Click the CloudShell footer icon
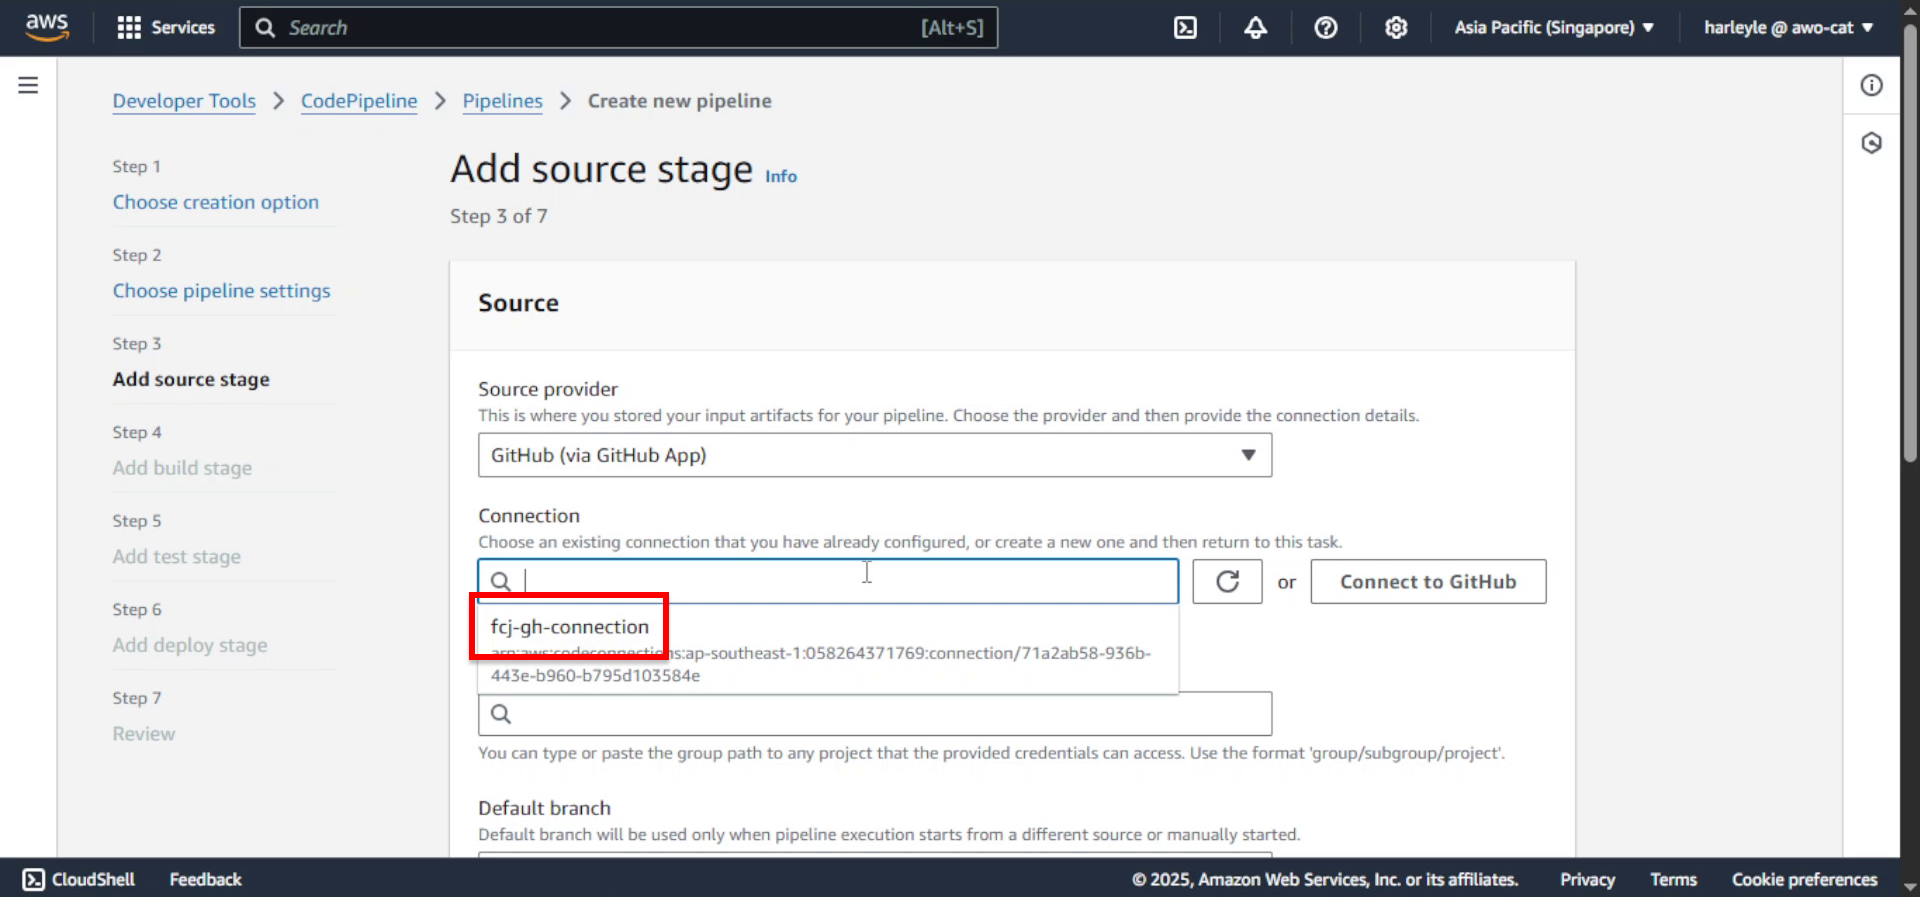The height and width of the screenshot is (897, 1920). (34, 879)
